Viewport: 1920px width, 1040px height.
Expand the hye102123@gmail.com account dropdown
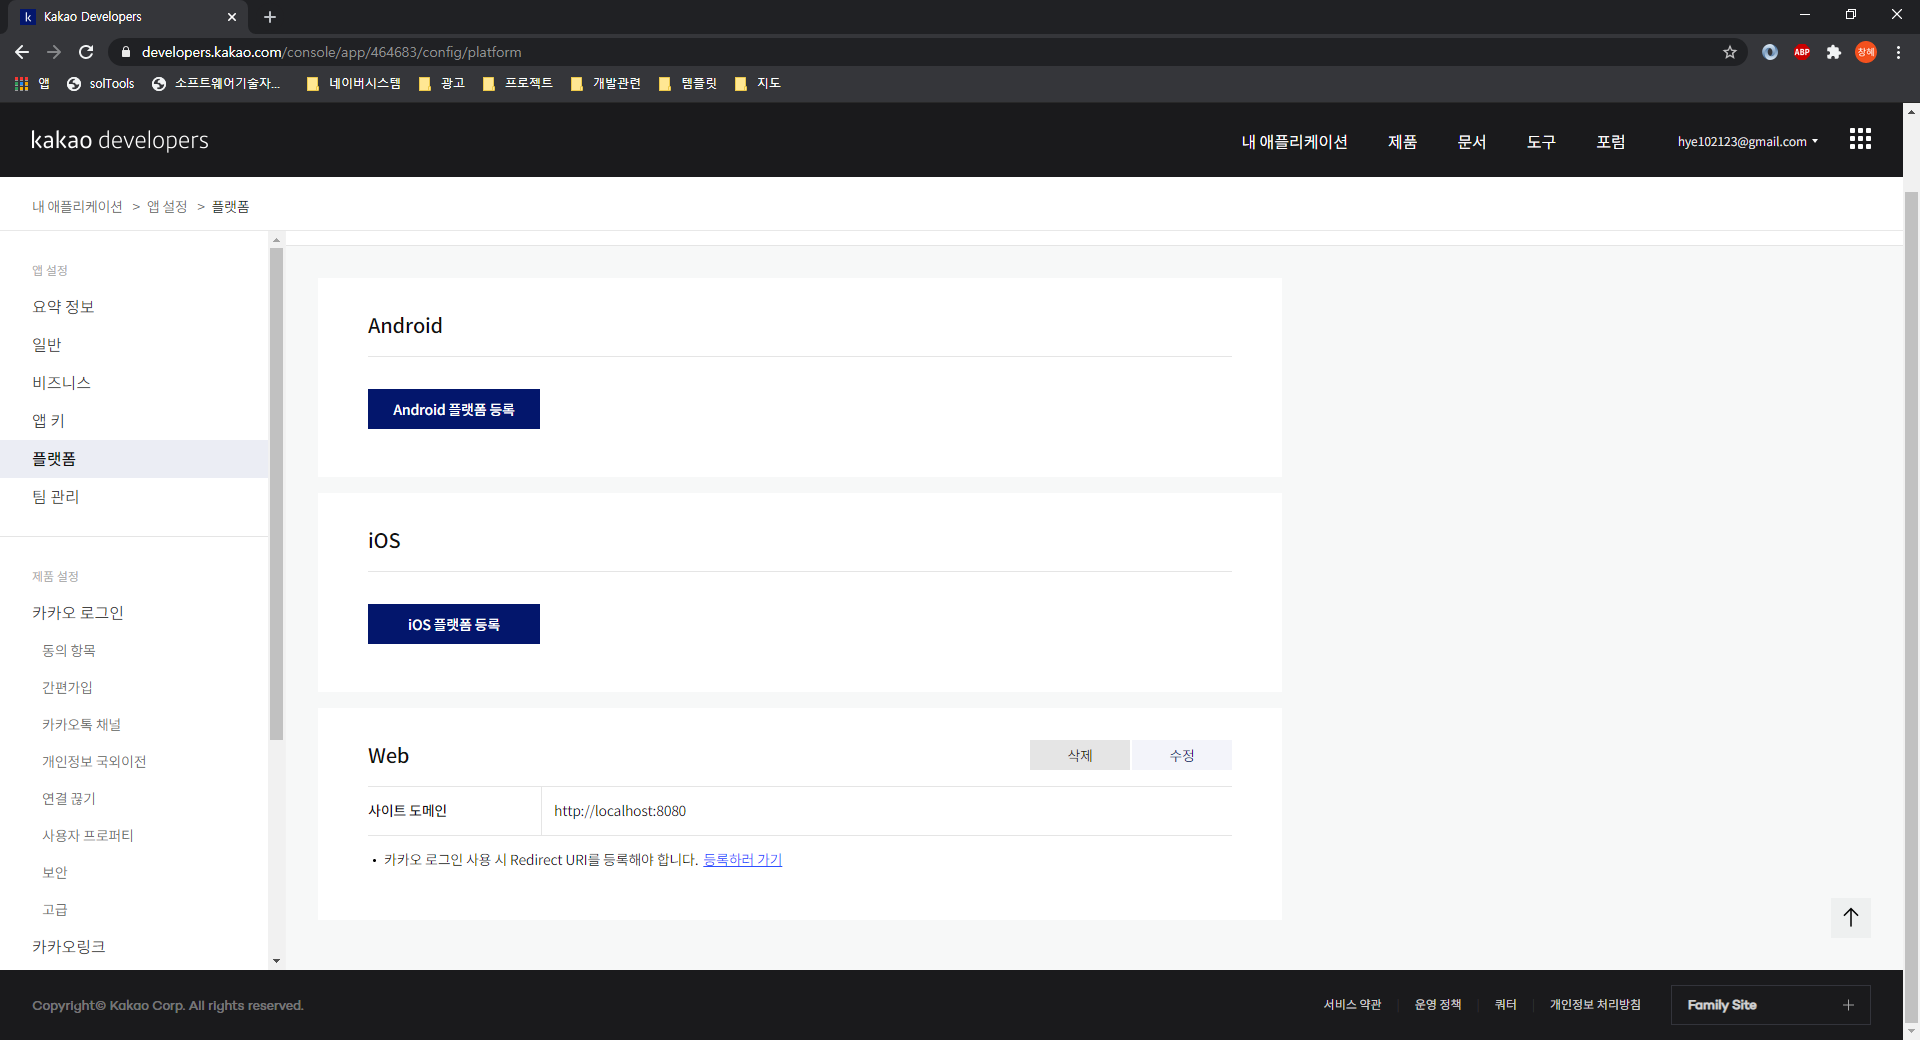coord(1748,142)
